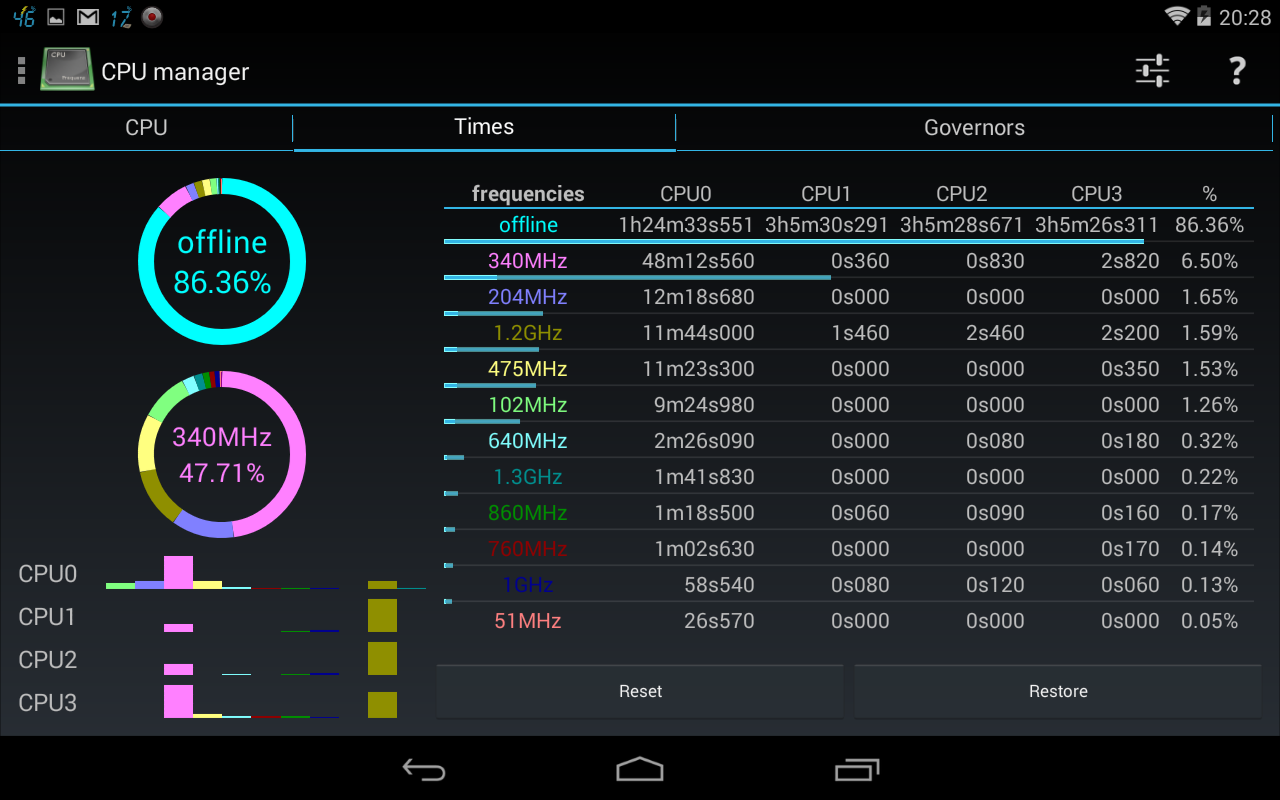Viewport: 1280px width, 800px height.
Task: Tap the Home navigation button
Action: pos(639,770)
